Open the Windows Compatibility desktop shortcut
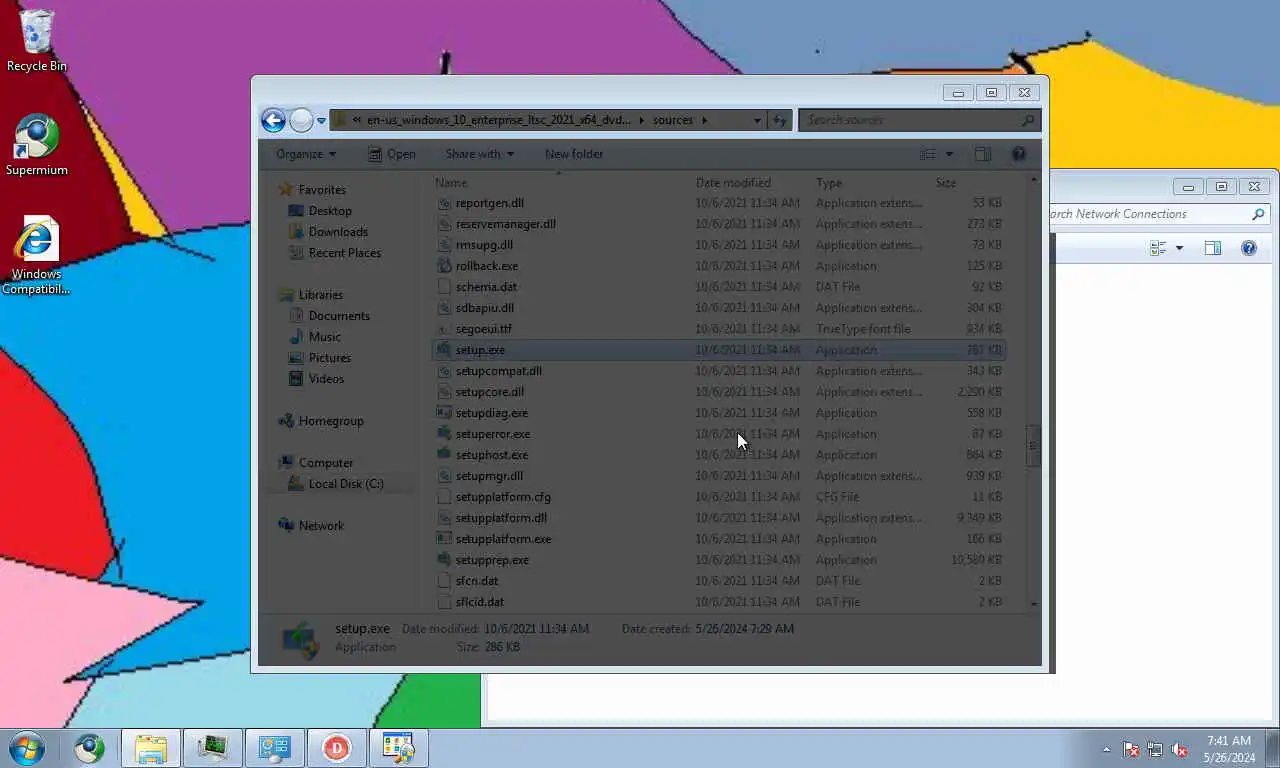Screen dimensions: 1280x768 click(36, 256)
